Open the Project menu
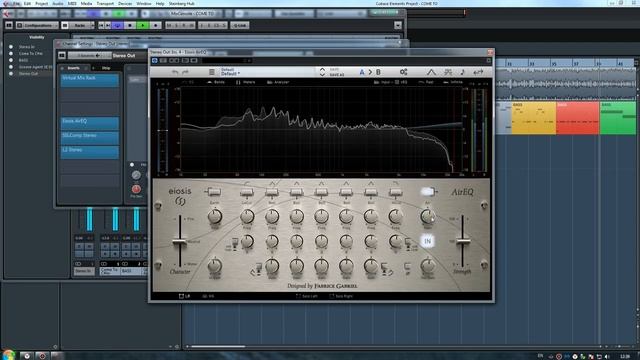Screen dimensions: 640x360 (x=41, y=3)
